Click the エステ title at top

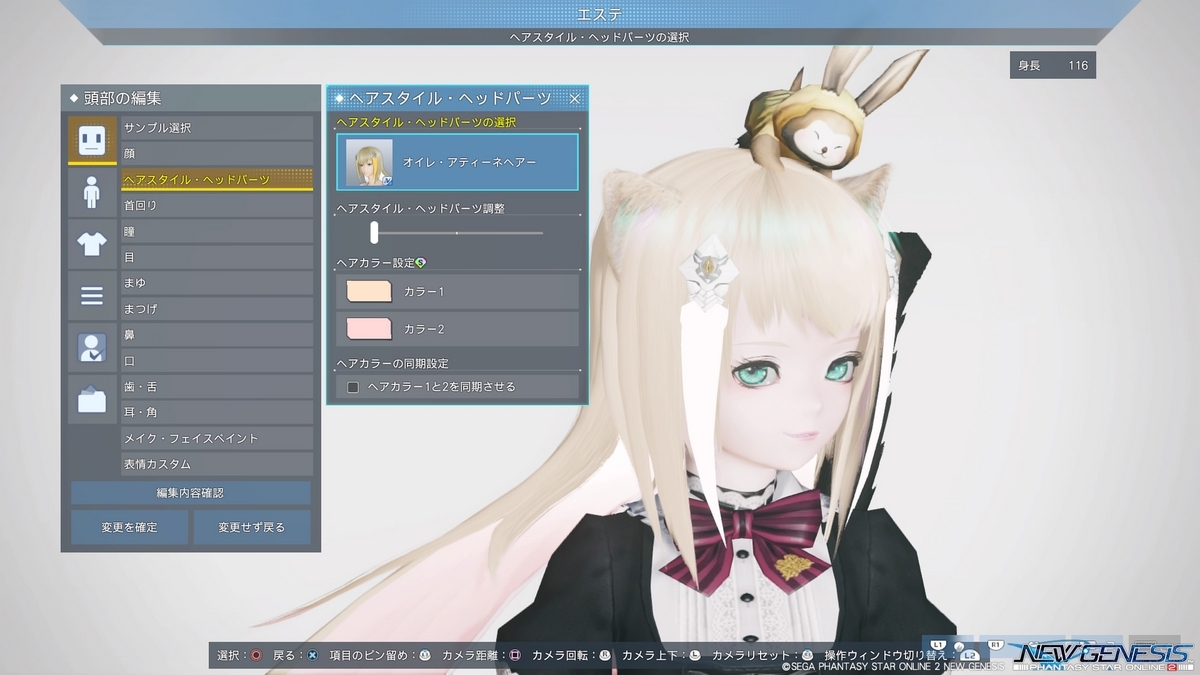click(599, 13)
